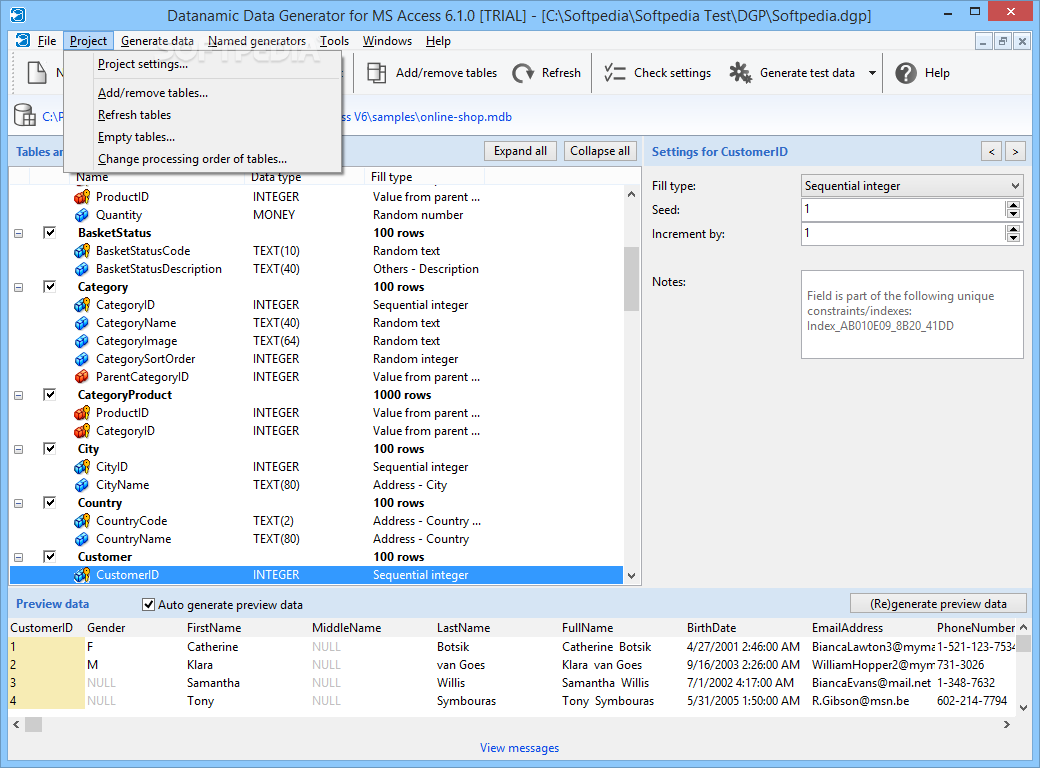Decrease the Increment by value
Viewport: 1040px width, 768px height.
[1013, 237]
